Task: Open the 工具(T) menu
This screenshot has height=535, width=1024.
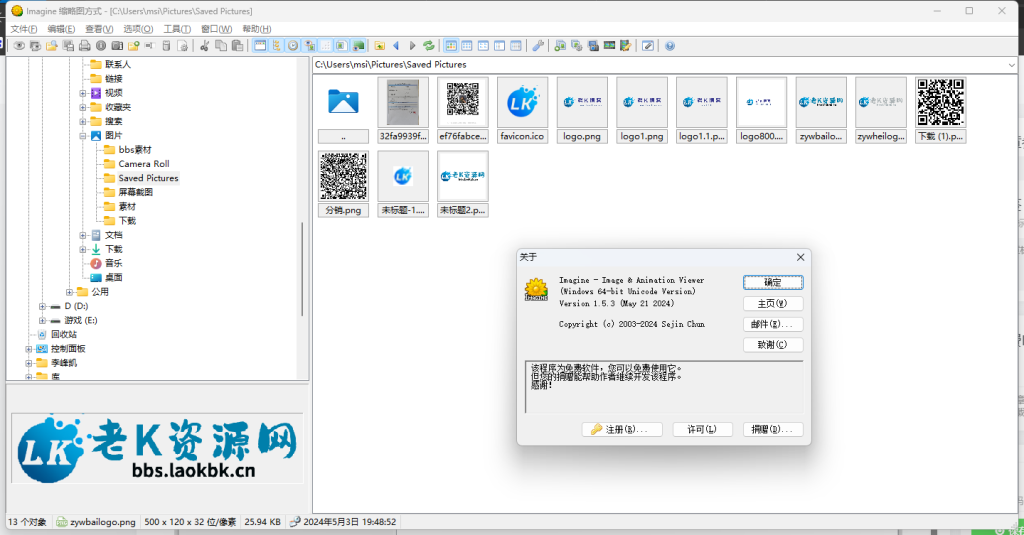Action: (x=177, y=29)
